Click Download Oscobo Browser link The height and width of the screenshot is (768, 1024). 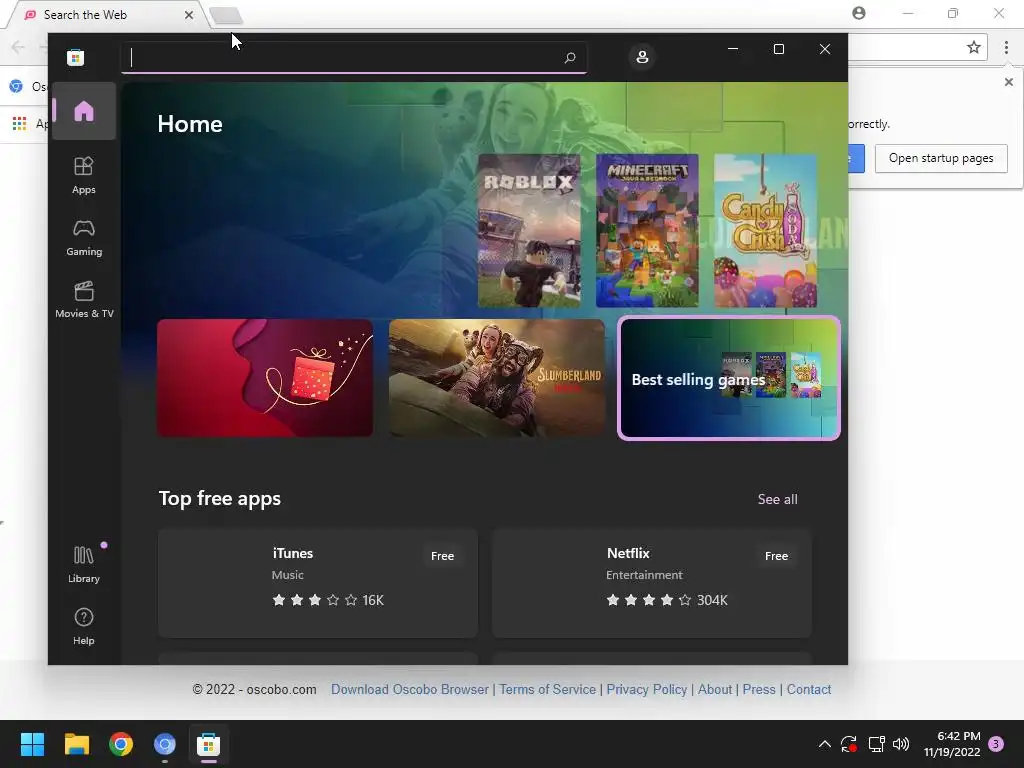(x=409, y=690)
